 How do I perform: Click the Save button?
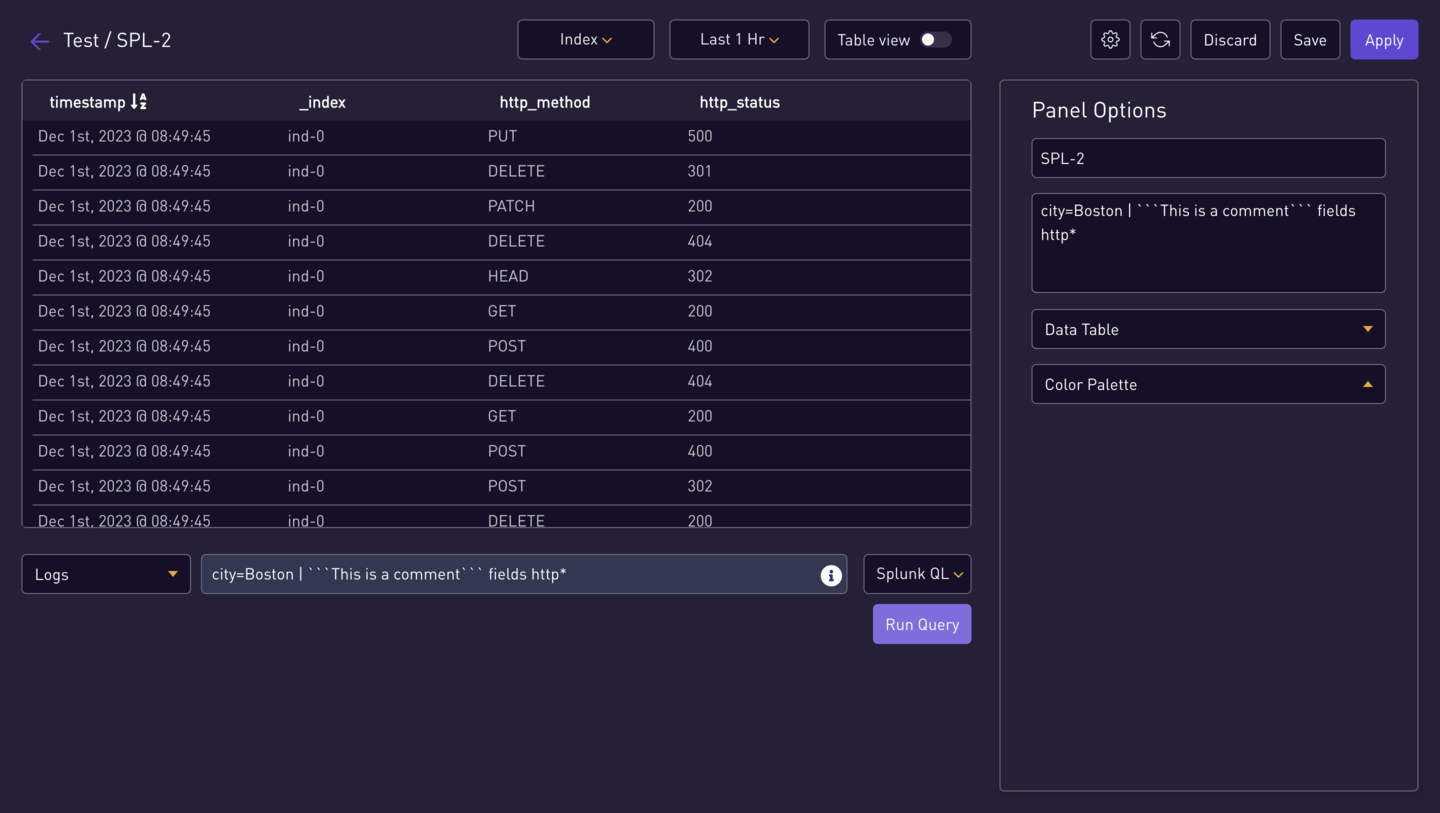pyautogui.click(x=1310, y=40)
